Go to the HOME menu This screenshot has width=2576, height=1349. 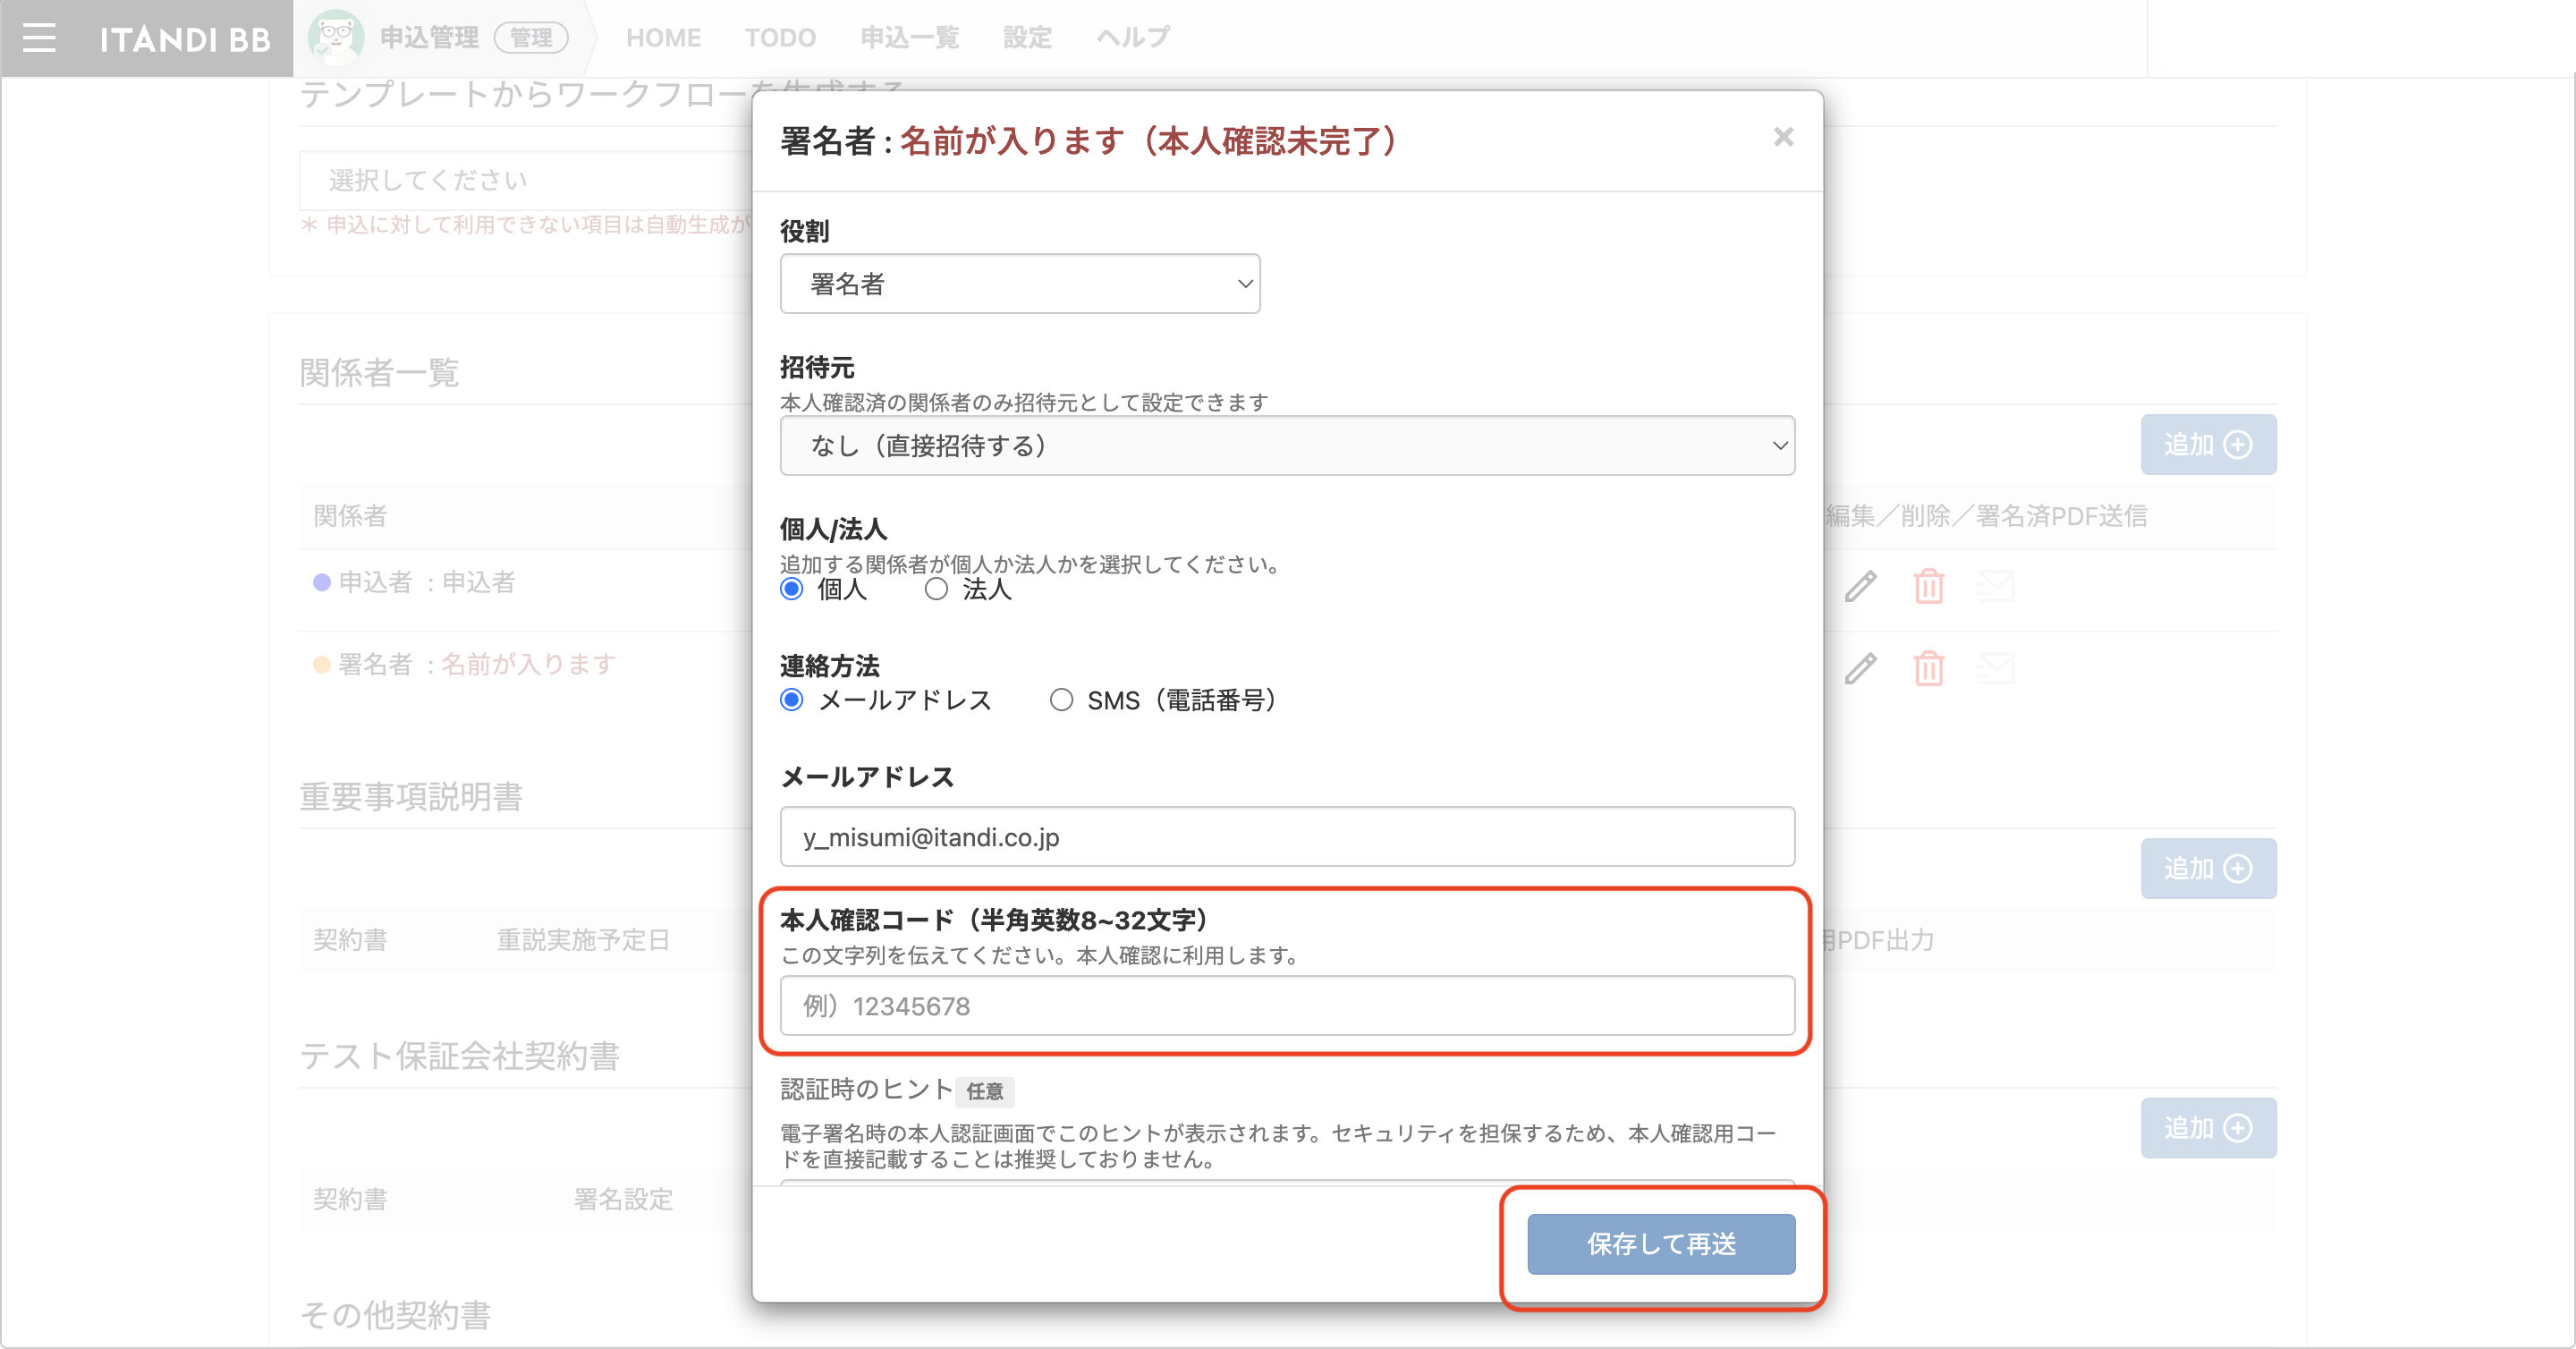coord(663,38)
